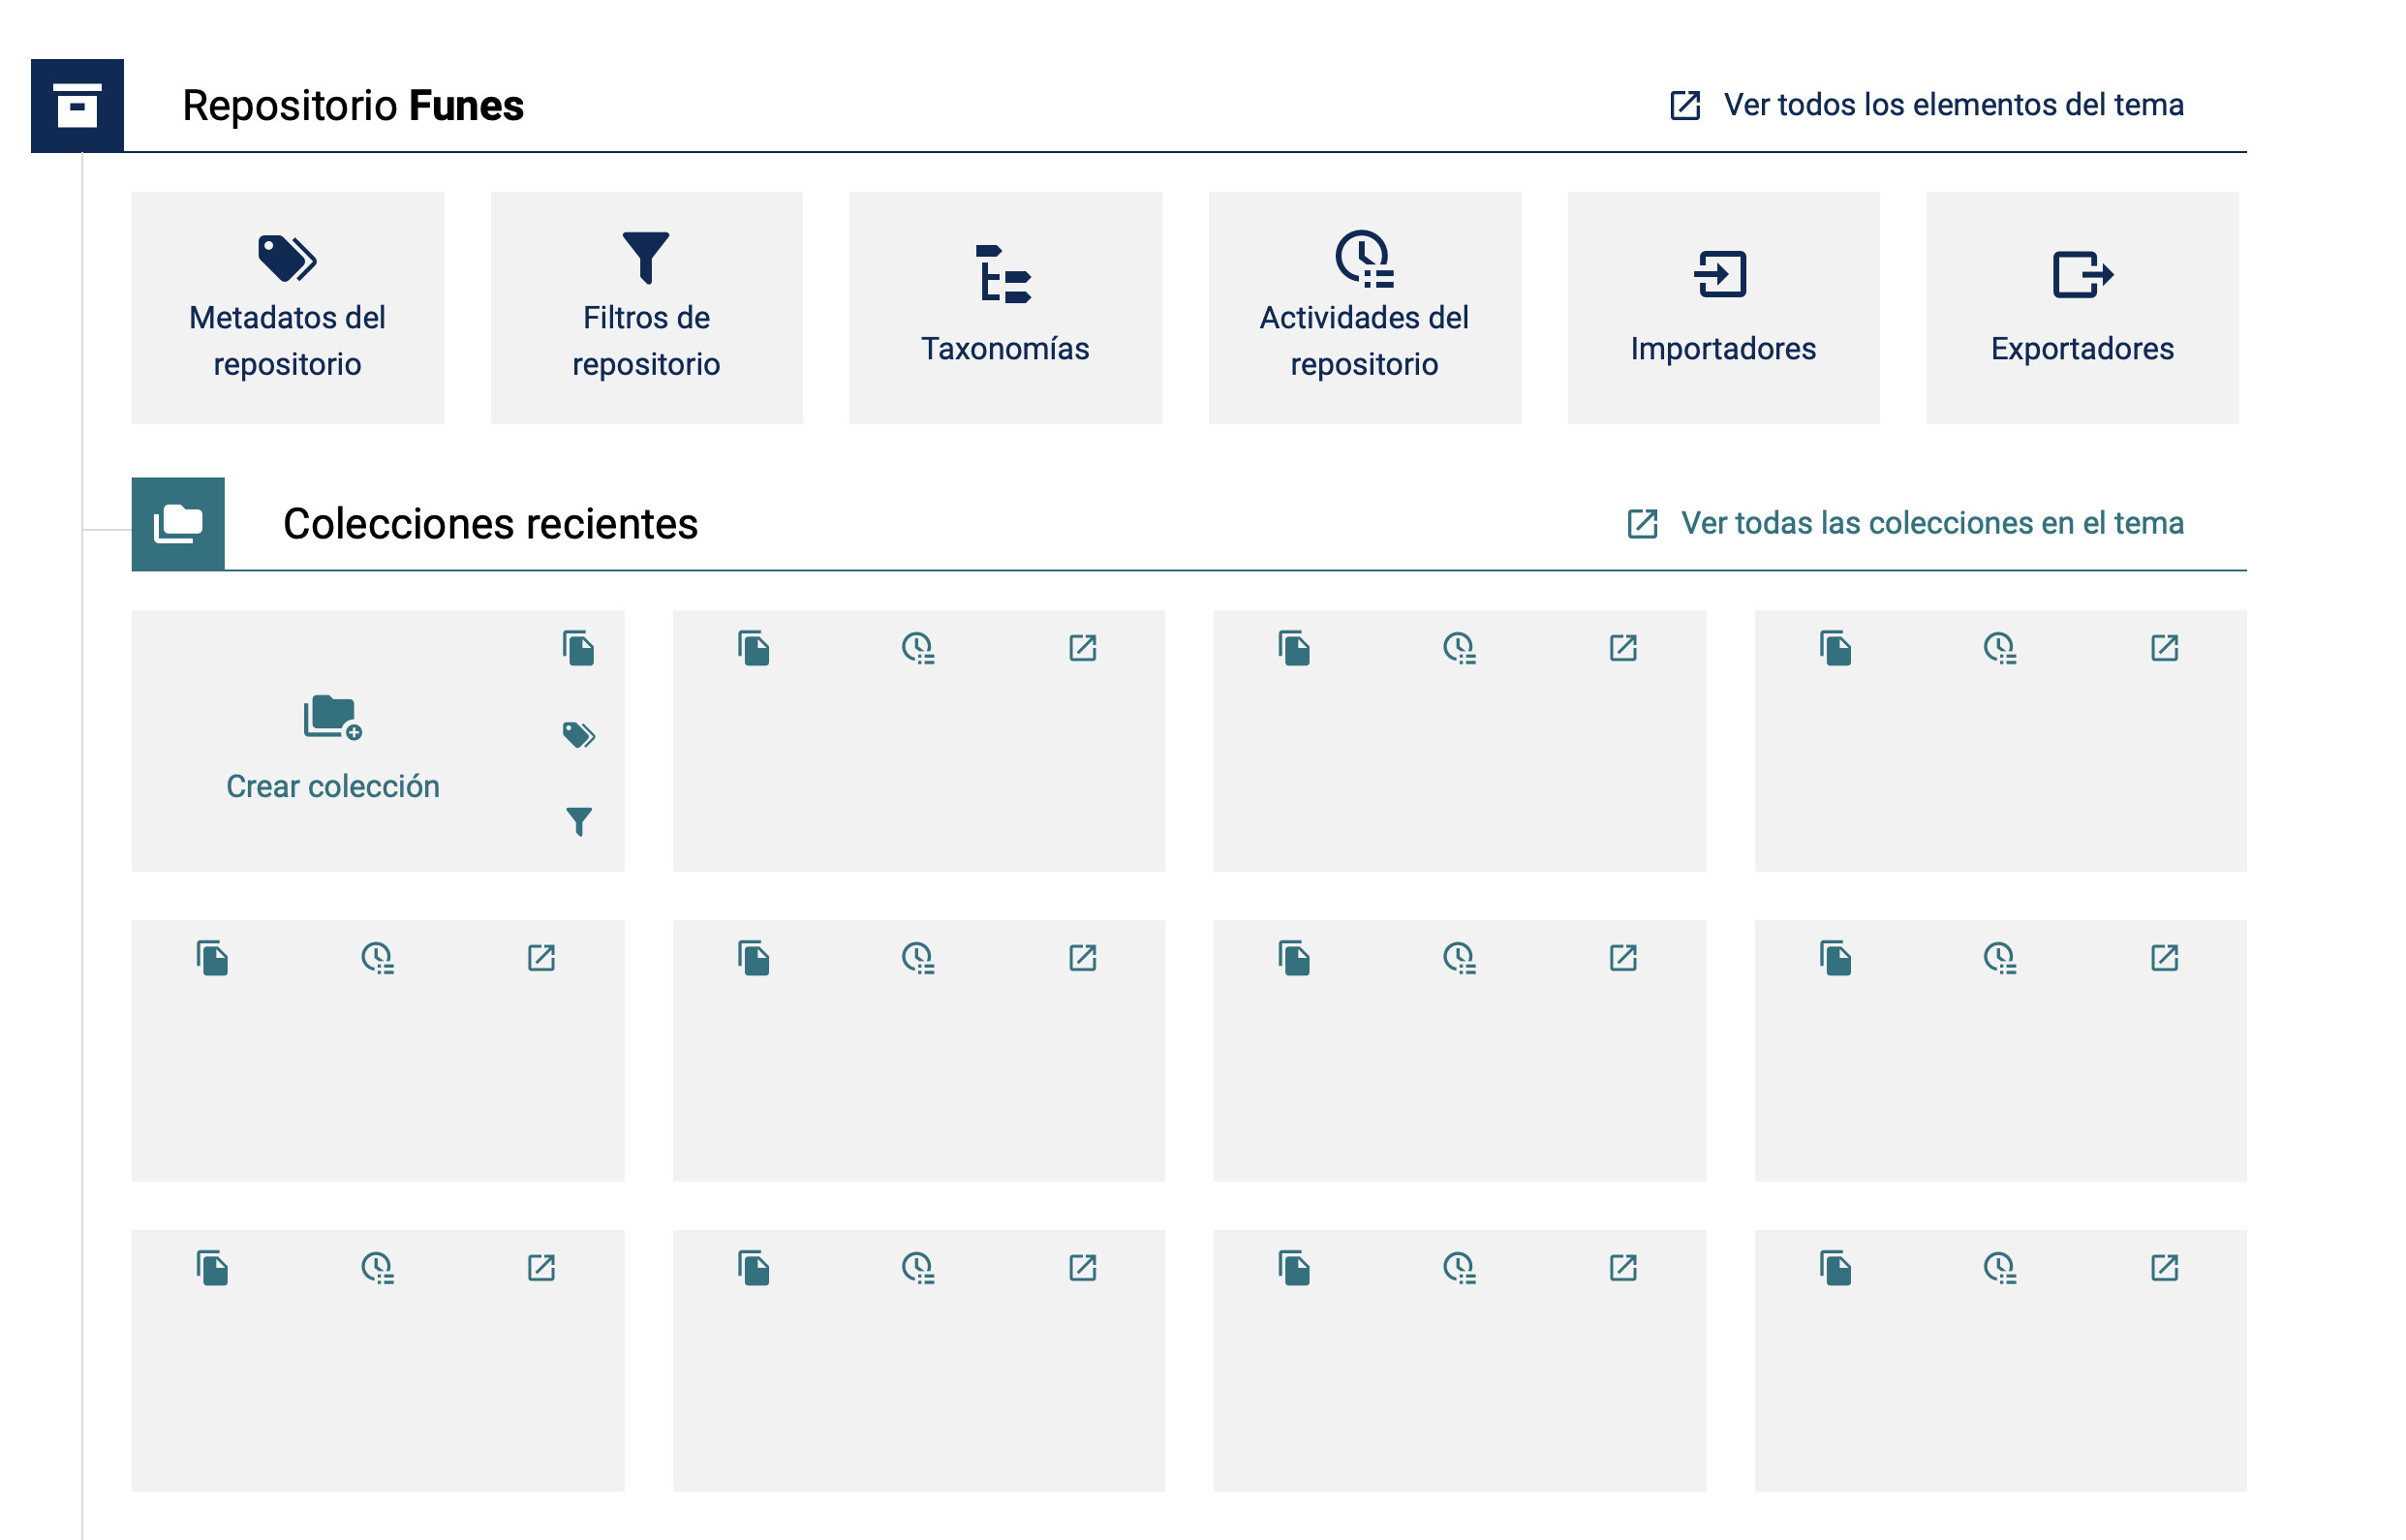Open Metadatos del repositorio card

[x=288, y=308]
